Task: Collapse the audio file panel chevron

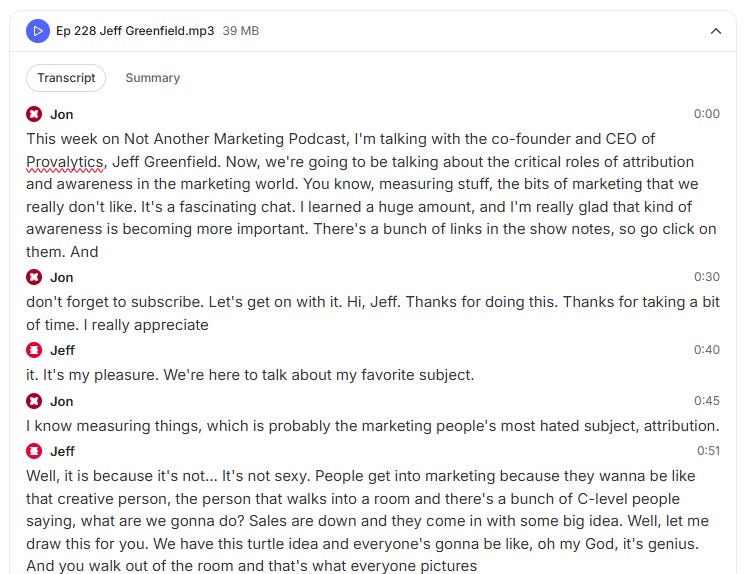Action: coord(715,31)
